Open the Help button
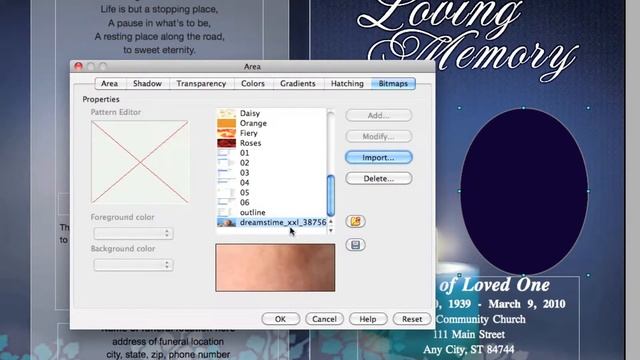640x360 pixels. pos(368,319)
